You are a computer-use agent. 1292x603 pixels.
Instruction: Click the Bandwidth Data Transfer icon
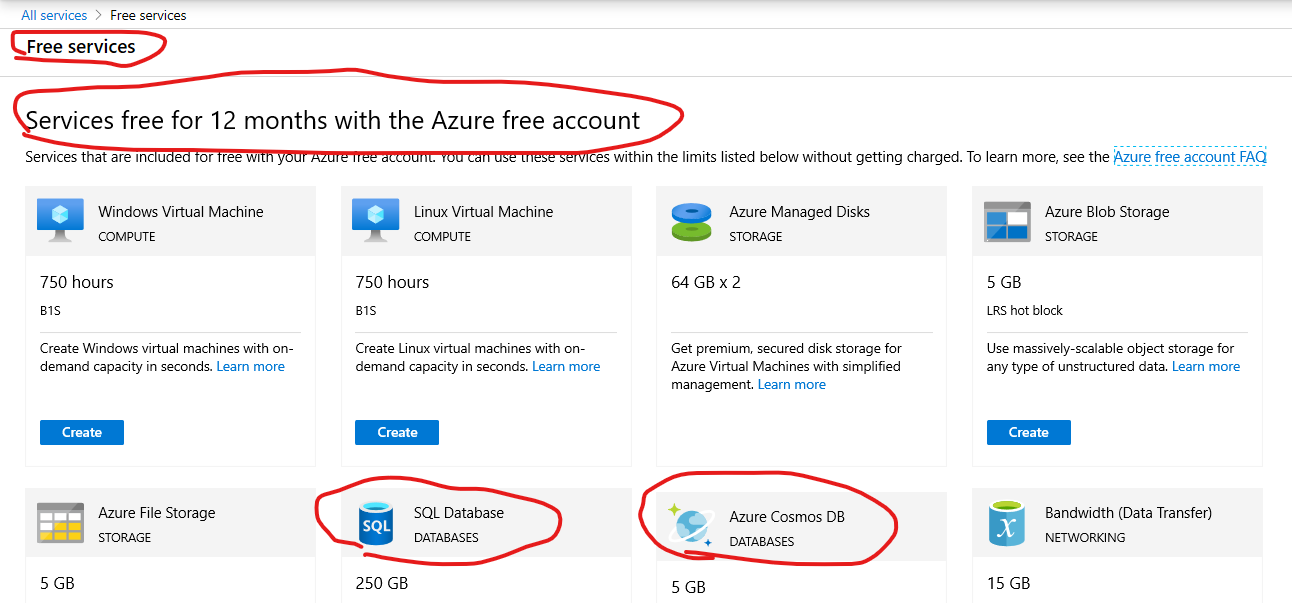pos(1007,523)
